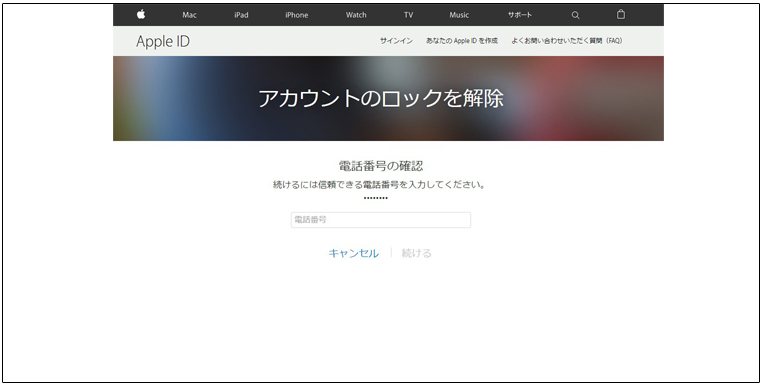
Task: Open the shopping bag icon
Action: pos(621,14)
